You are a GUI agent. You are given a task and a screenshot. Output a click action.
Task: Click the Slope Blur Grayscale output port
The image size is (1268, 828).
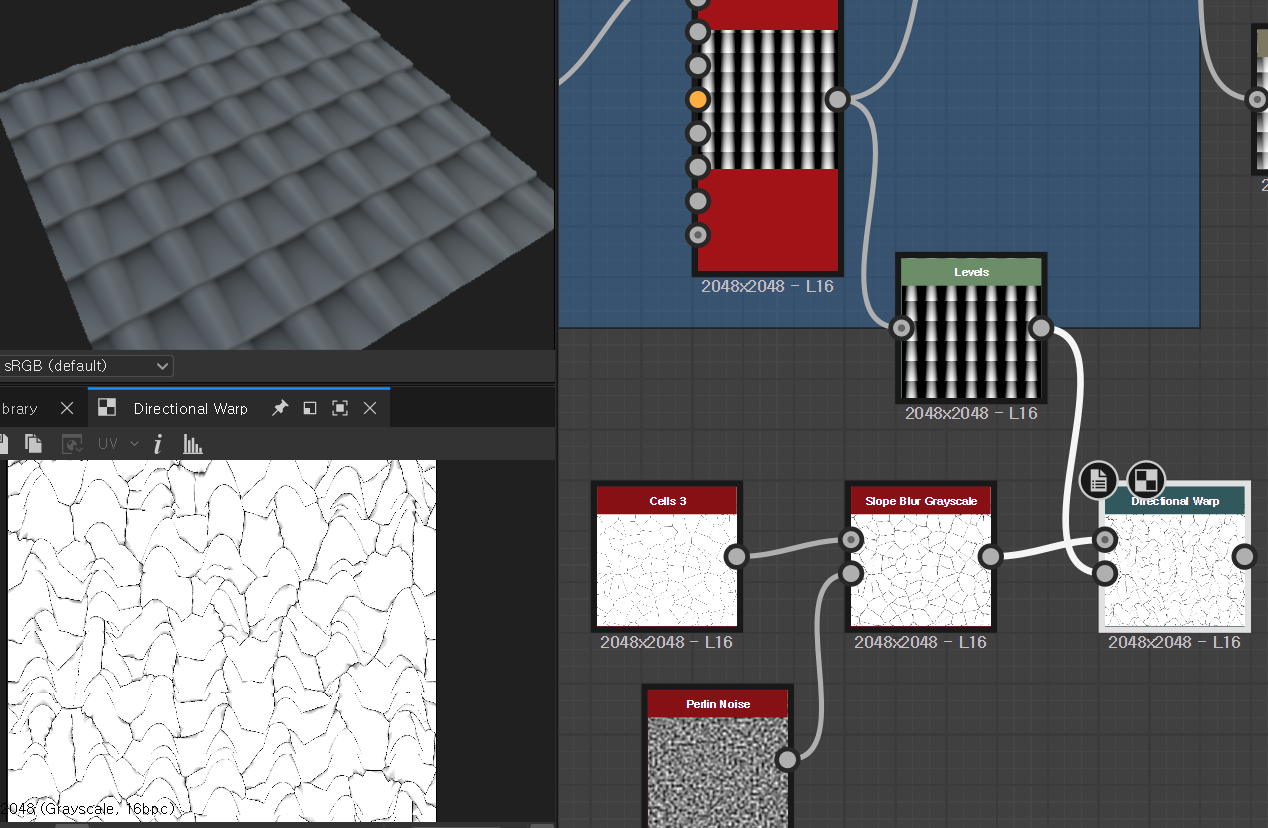pos(990,556)
